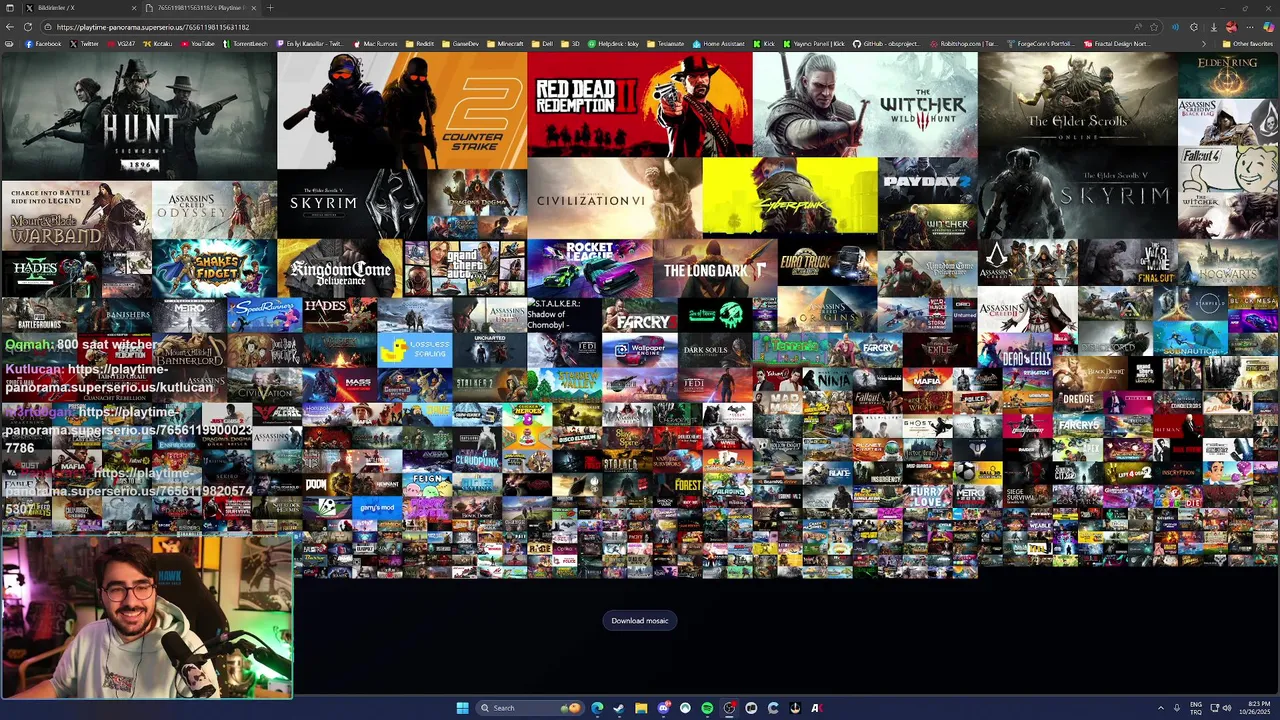Open the Mac Rumors bookmark

coord(374,44)
